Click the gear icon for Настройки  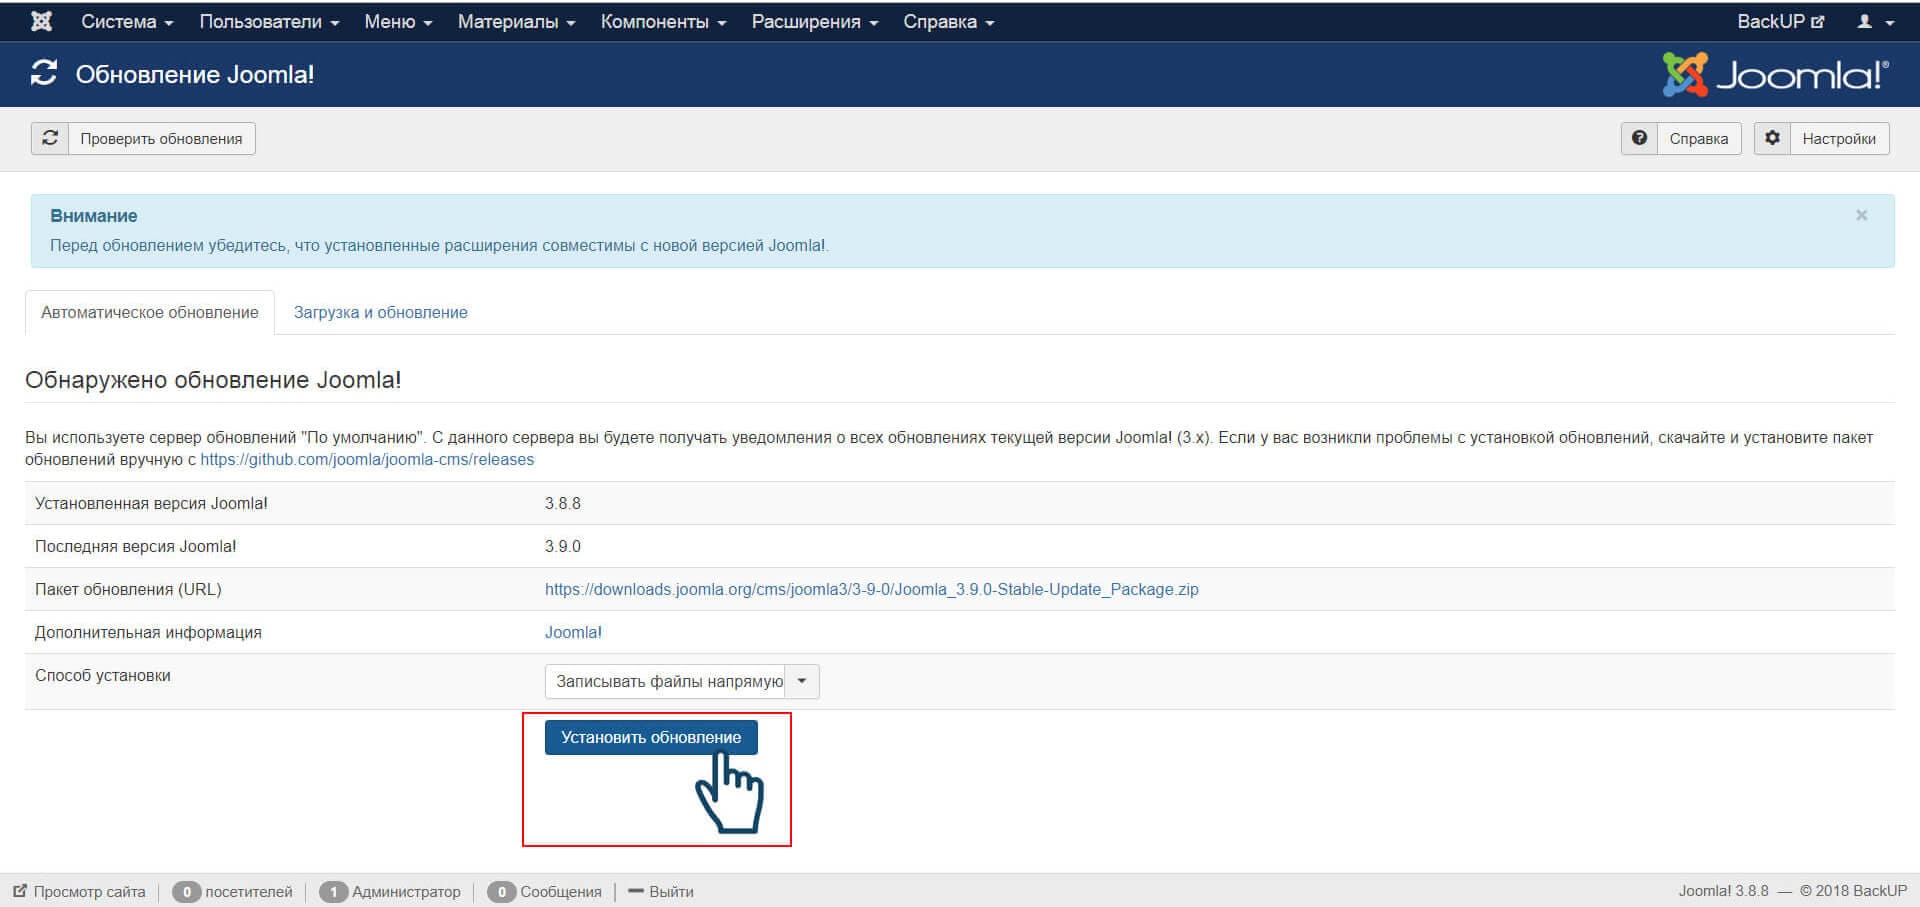(x=1772, y=138)
